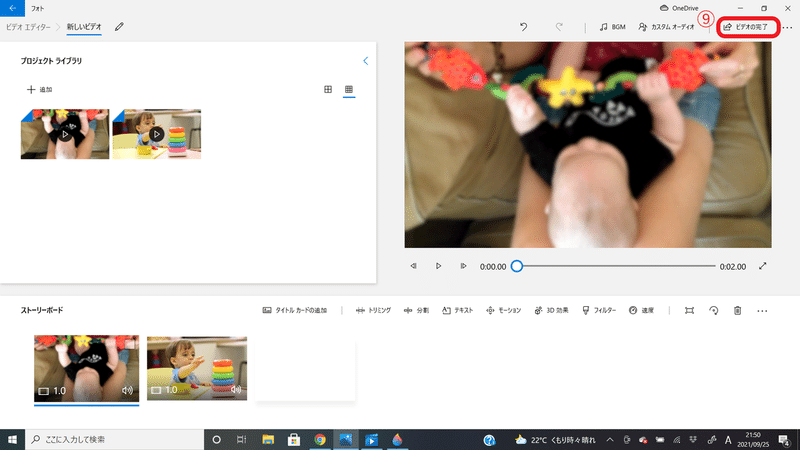The height and width of the screenshot is (450, 800).
Task: Open Google Chrome from the taskbar
Action: pos(320,439)
